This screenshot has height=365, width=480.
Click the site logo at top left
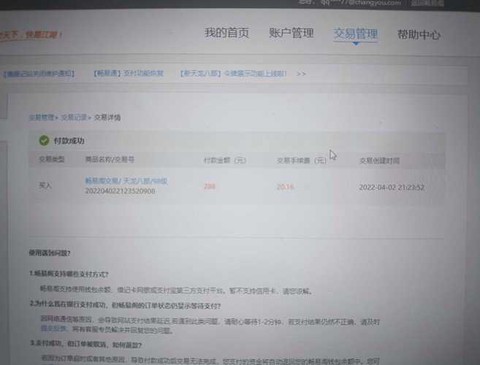click(31, 35)
